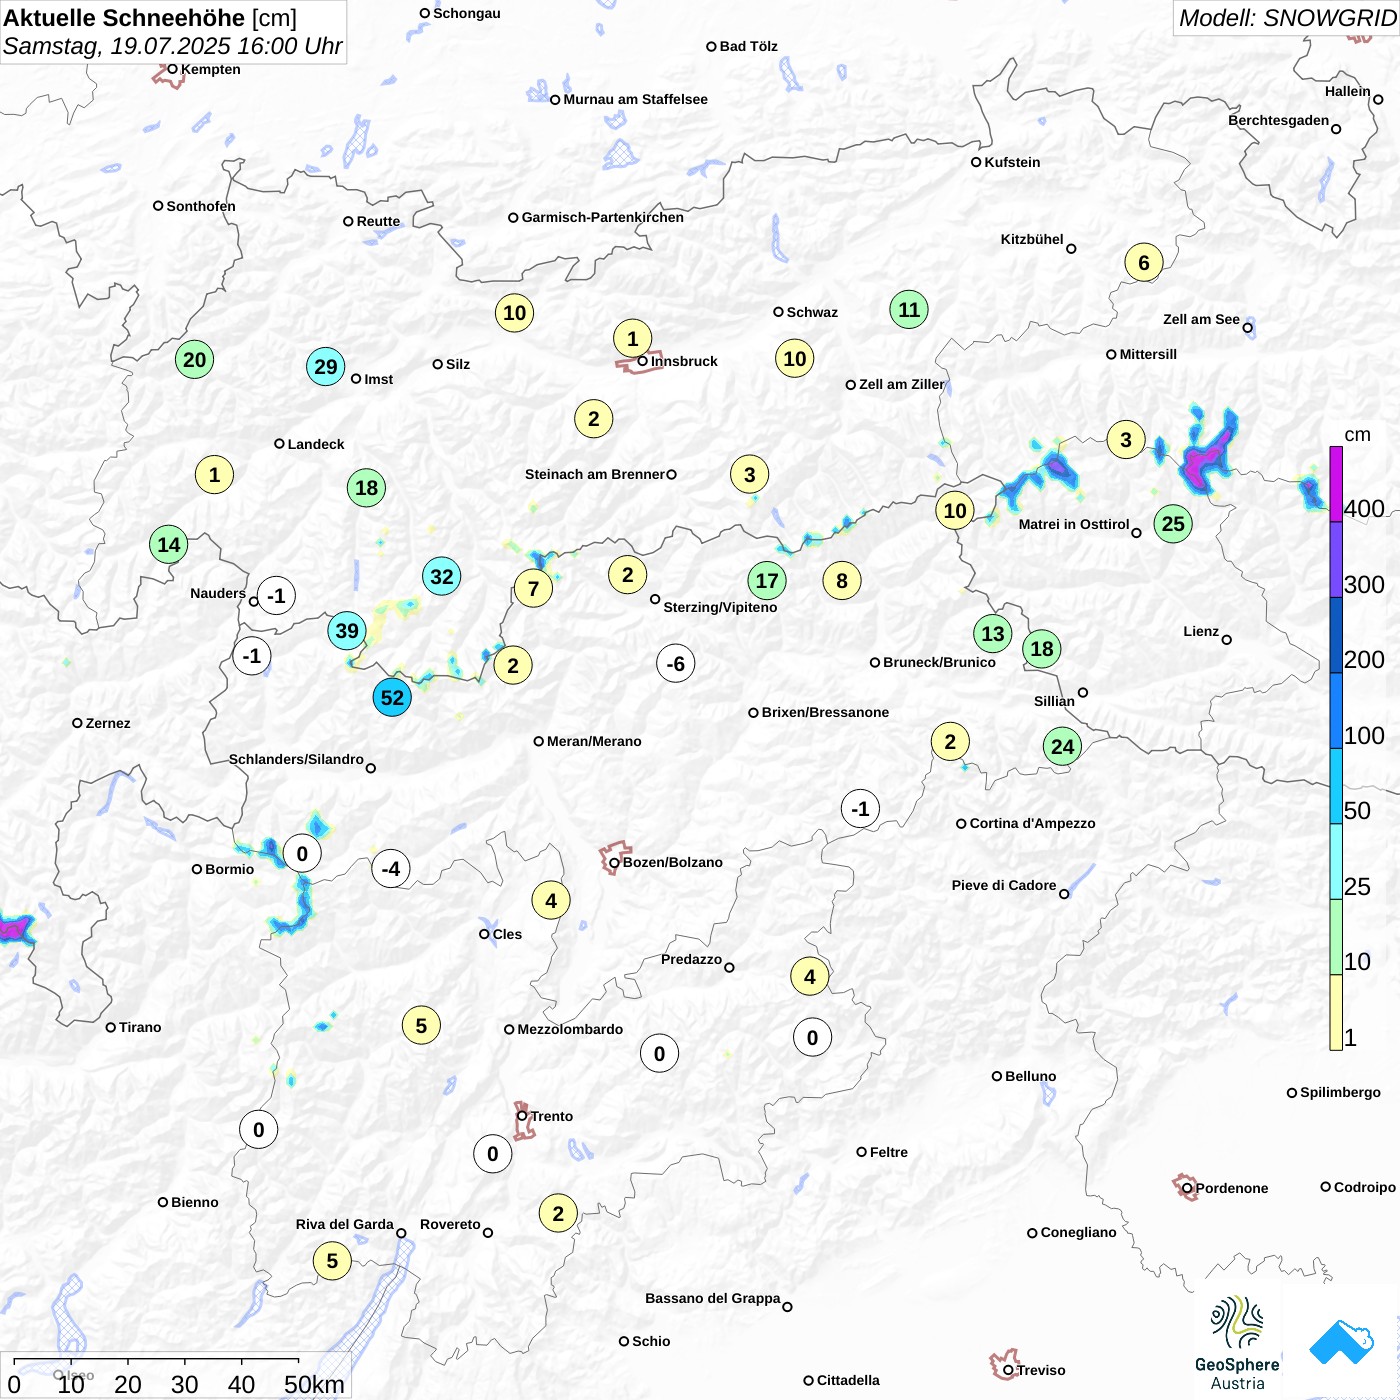
Task: Click the 'Modell: SNOWGRID' label
Action: (x=1286, y=18)
